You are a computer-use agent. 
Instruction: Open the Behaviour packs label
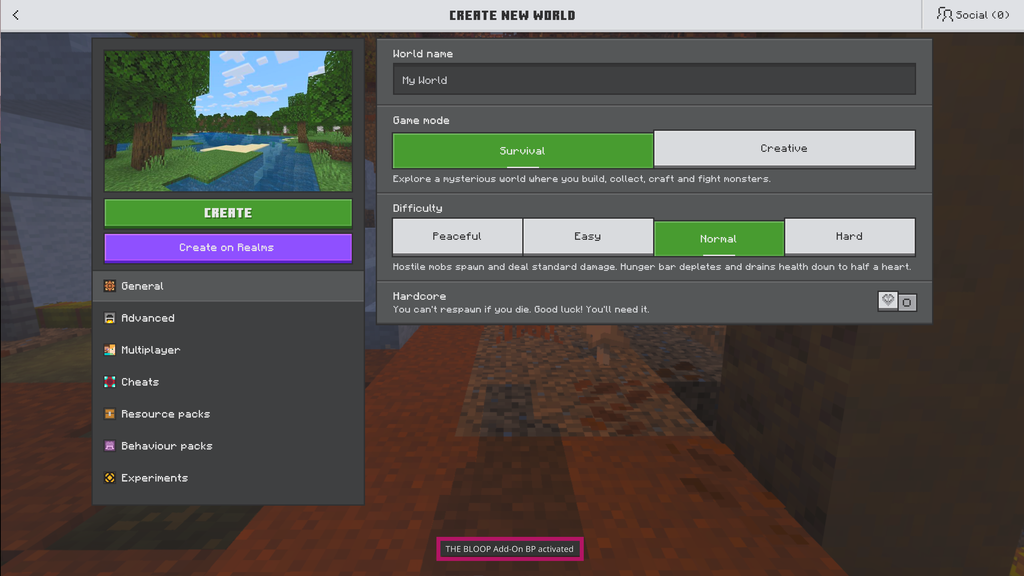click(167, 446)
